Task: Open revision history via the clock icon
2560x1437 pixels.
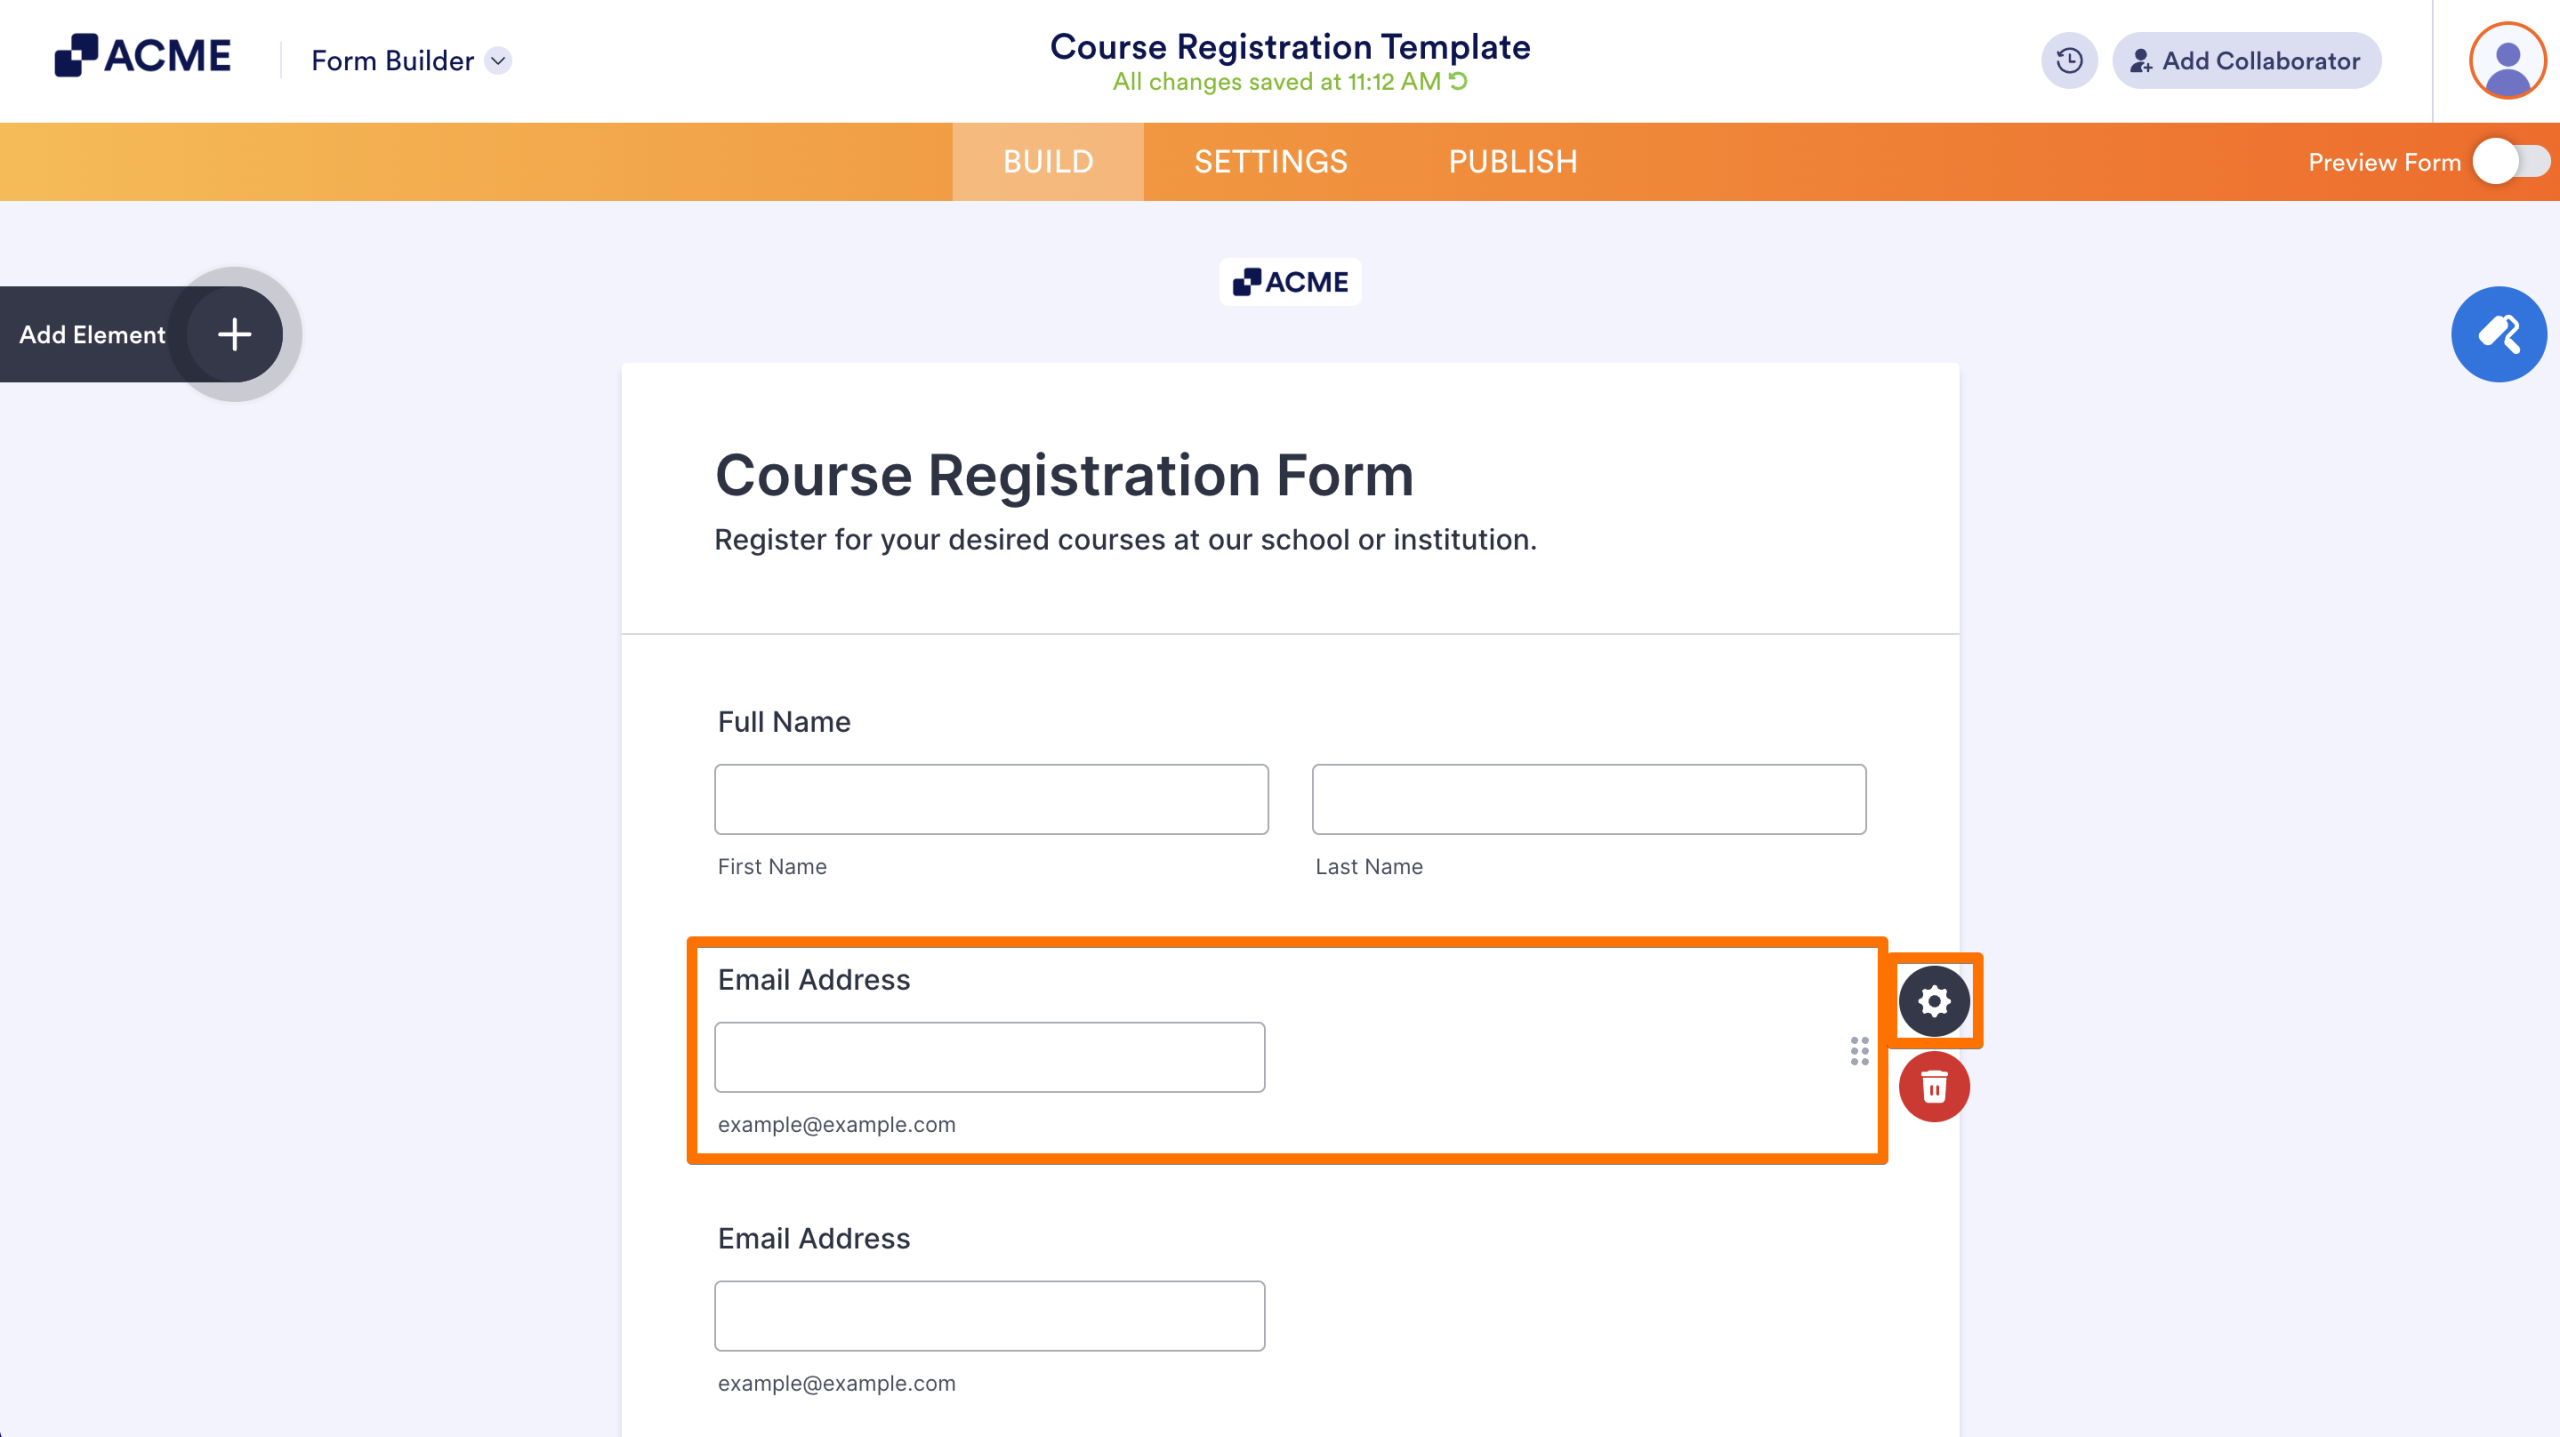Action: pyautogui.click(x=2069, y=60)
